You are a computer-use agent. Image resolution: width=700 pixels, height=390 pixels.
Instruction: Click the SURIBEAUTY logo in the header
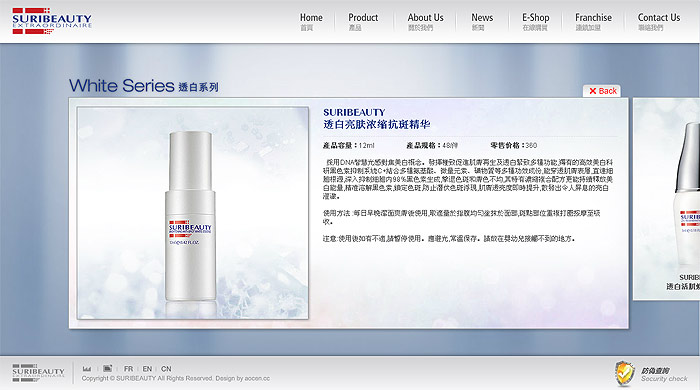tap(52, 21)
